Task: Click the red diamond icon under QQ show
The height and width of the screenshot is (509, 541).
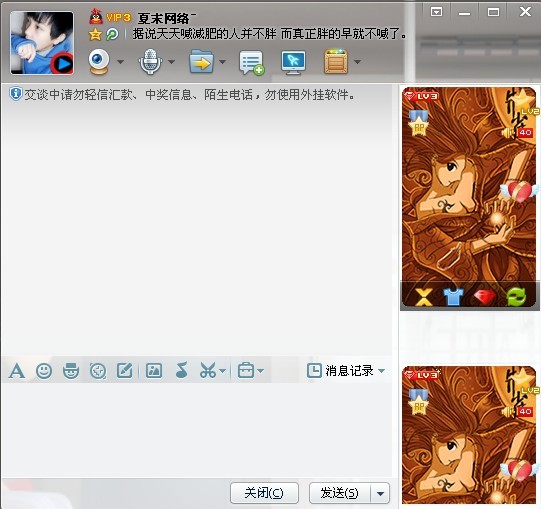Action: (x=485, y=297)
